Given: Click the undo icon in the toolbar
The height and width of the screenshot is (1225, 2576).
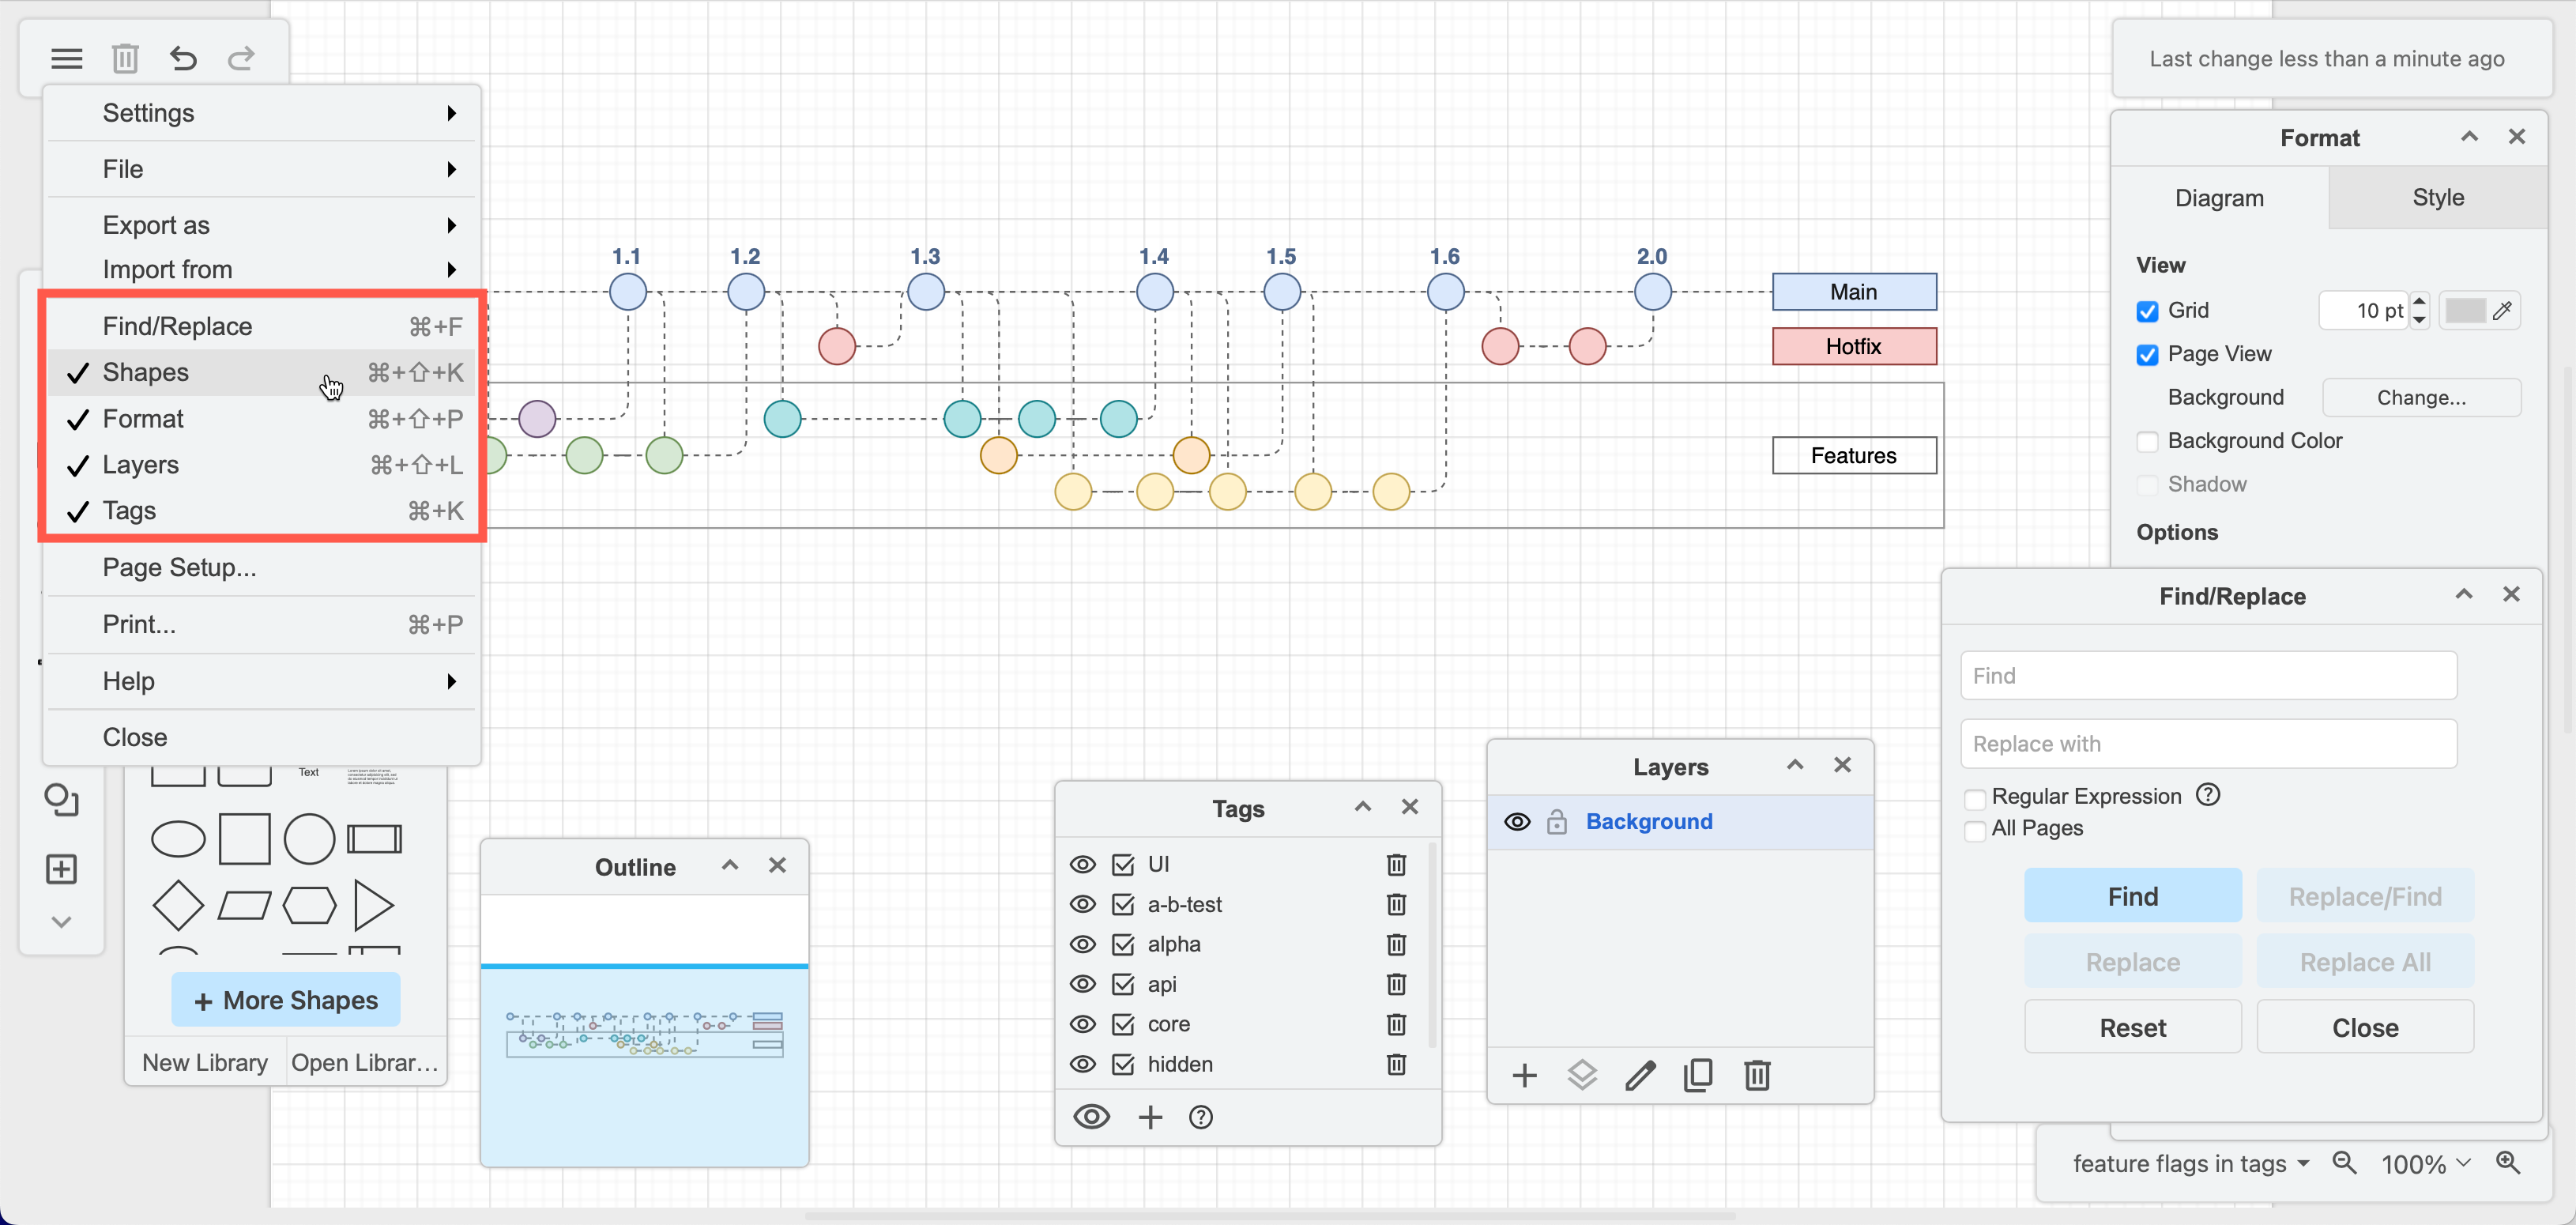Looking at the screenshot, I should 183,58.
